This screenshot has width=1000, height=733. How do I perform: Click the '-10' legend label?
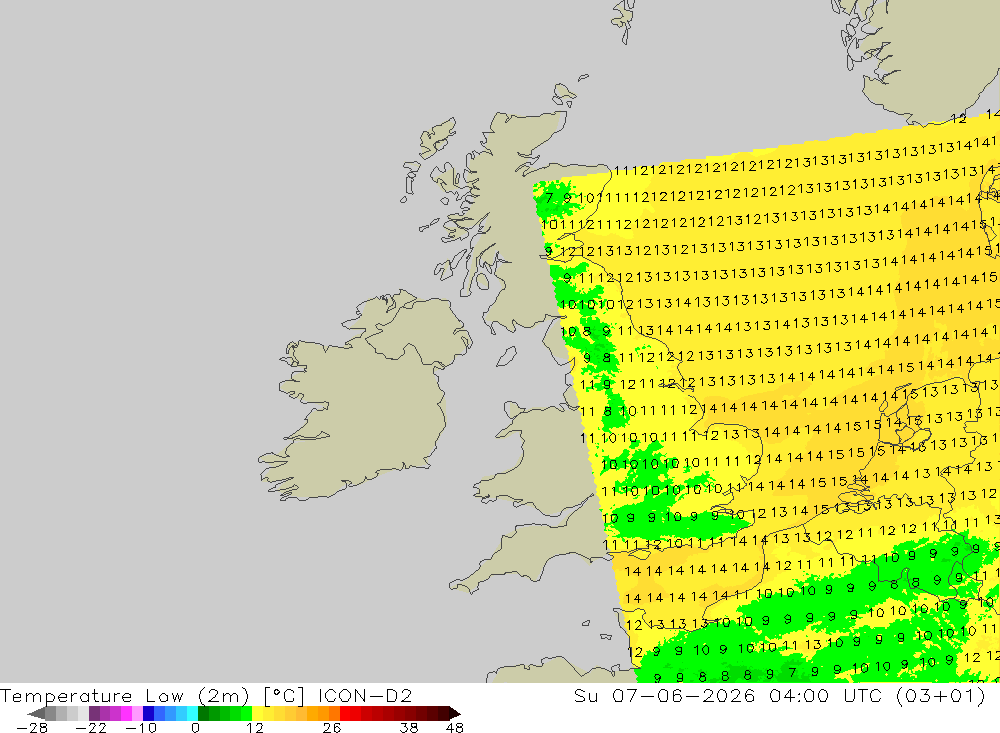141,728
